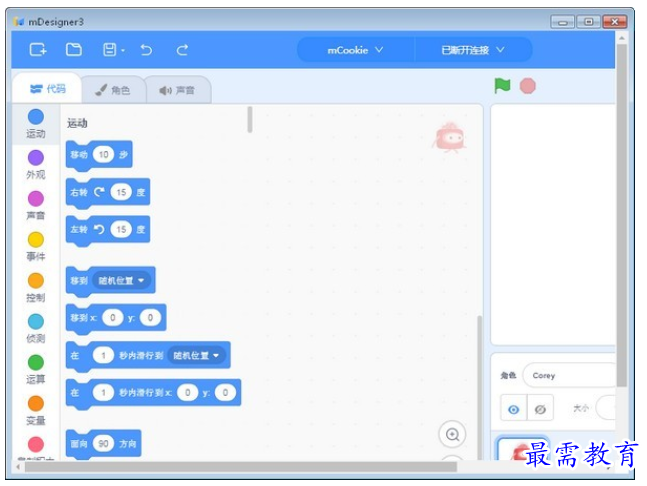Open a project with the folder icon
Viewport: 647px width, 486px height.
(x=73, y=50)
